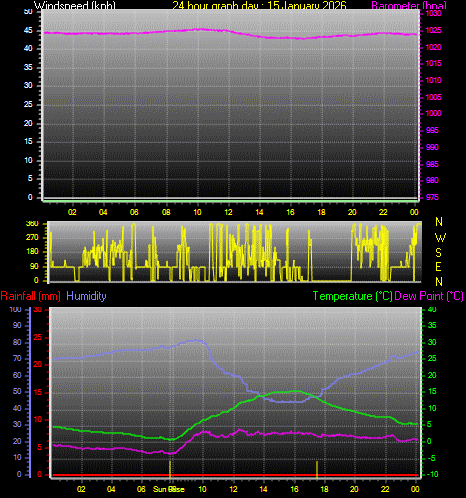Click the 14 hour label under the temperature chart
466x498 pixels.
click(263, 489)
